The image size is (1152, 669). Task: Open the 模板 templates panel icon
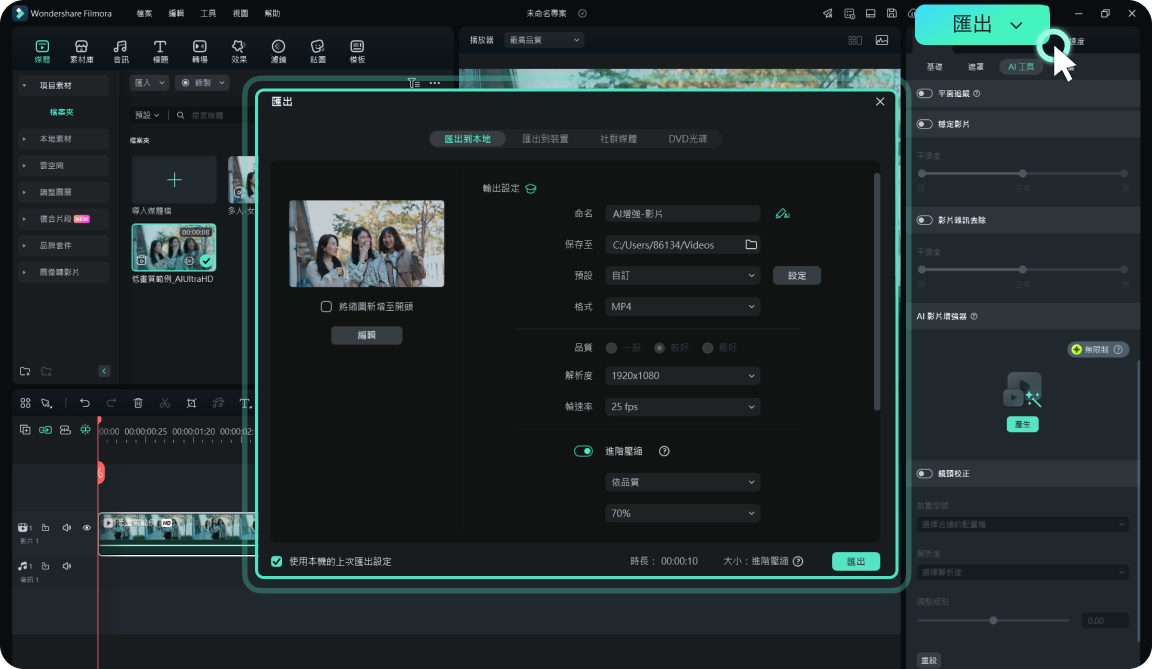(357, 51)
